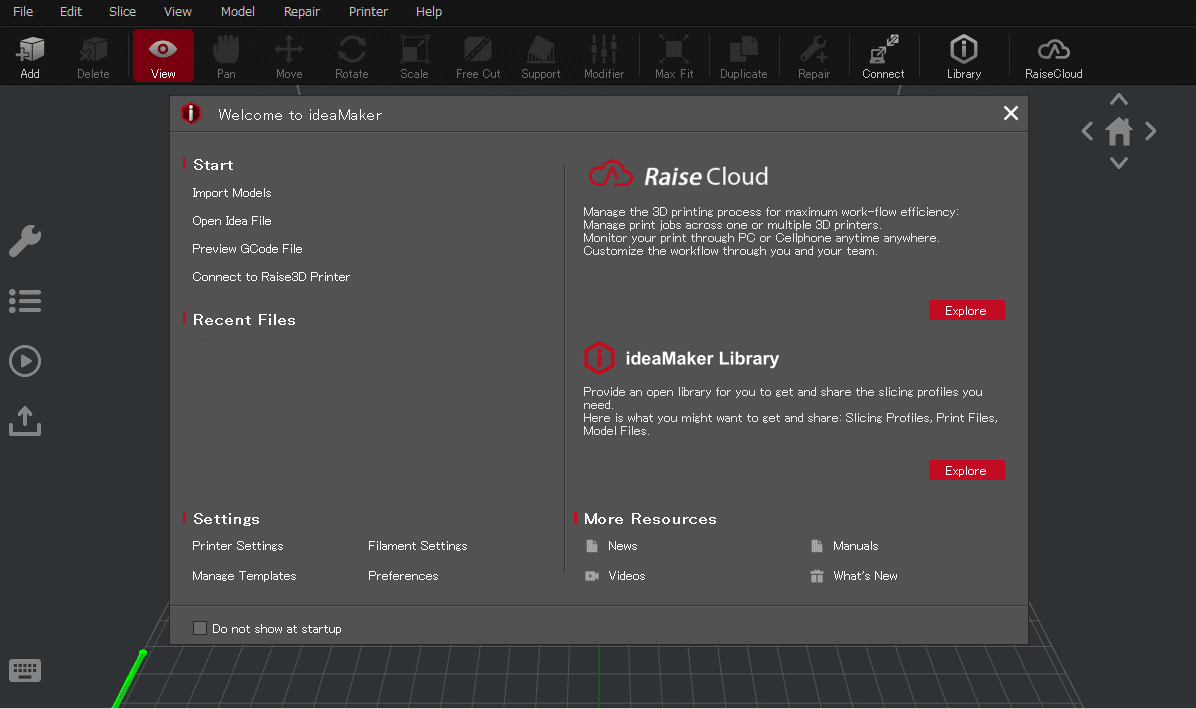Open the Library toolbar icon
Viewport: 1196px width, 709px height.
click(x=963, y=56)
